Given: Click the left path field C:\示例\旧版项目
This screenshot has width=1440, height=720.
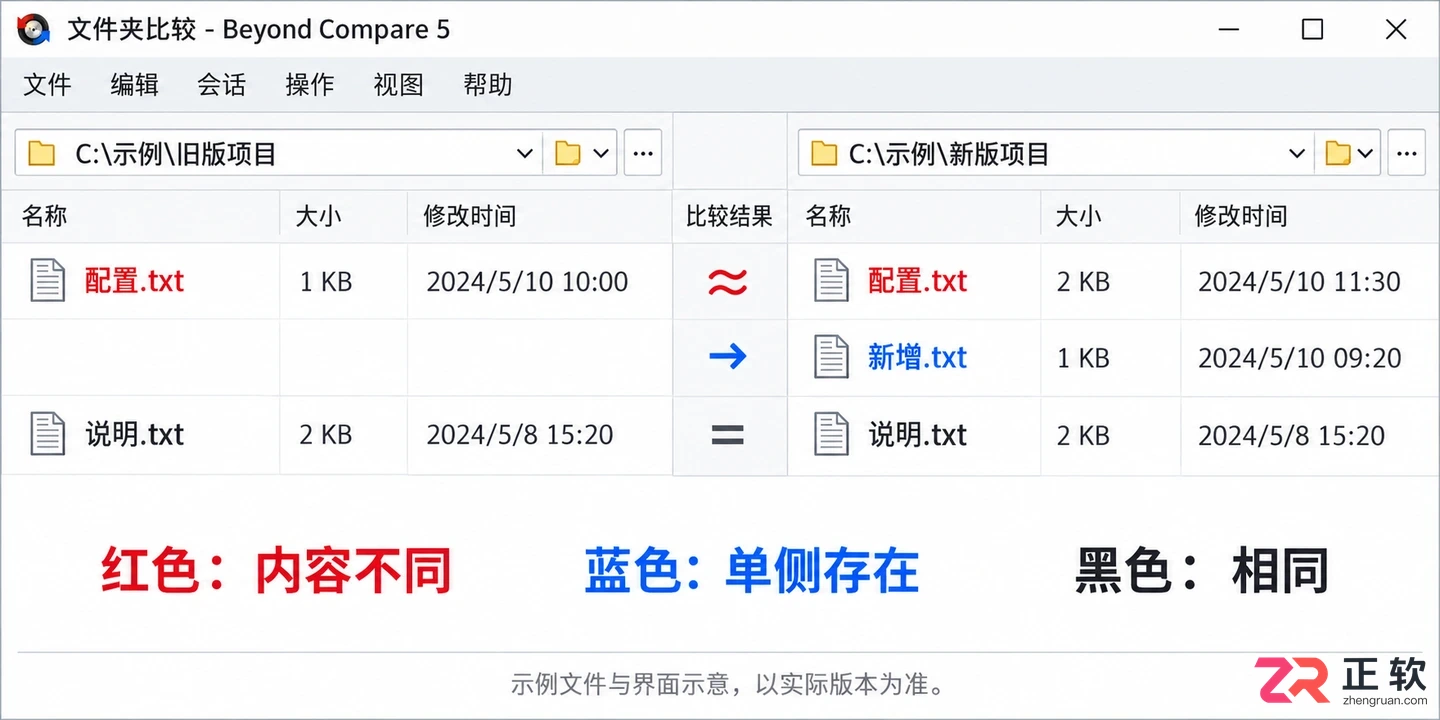Looking at the screenshot, I should 278,153.
